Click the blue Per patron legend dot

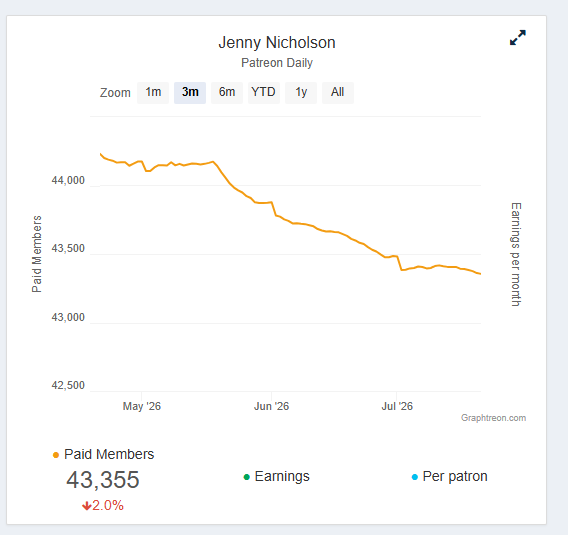click(415, 477)
